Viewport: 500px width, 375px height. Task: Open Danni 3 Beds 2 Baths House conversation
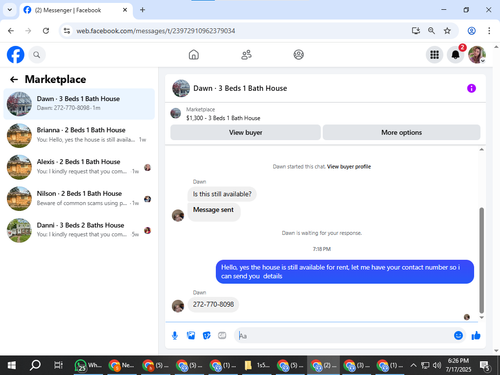click(79, 230)
